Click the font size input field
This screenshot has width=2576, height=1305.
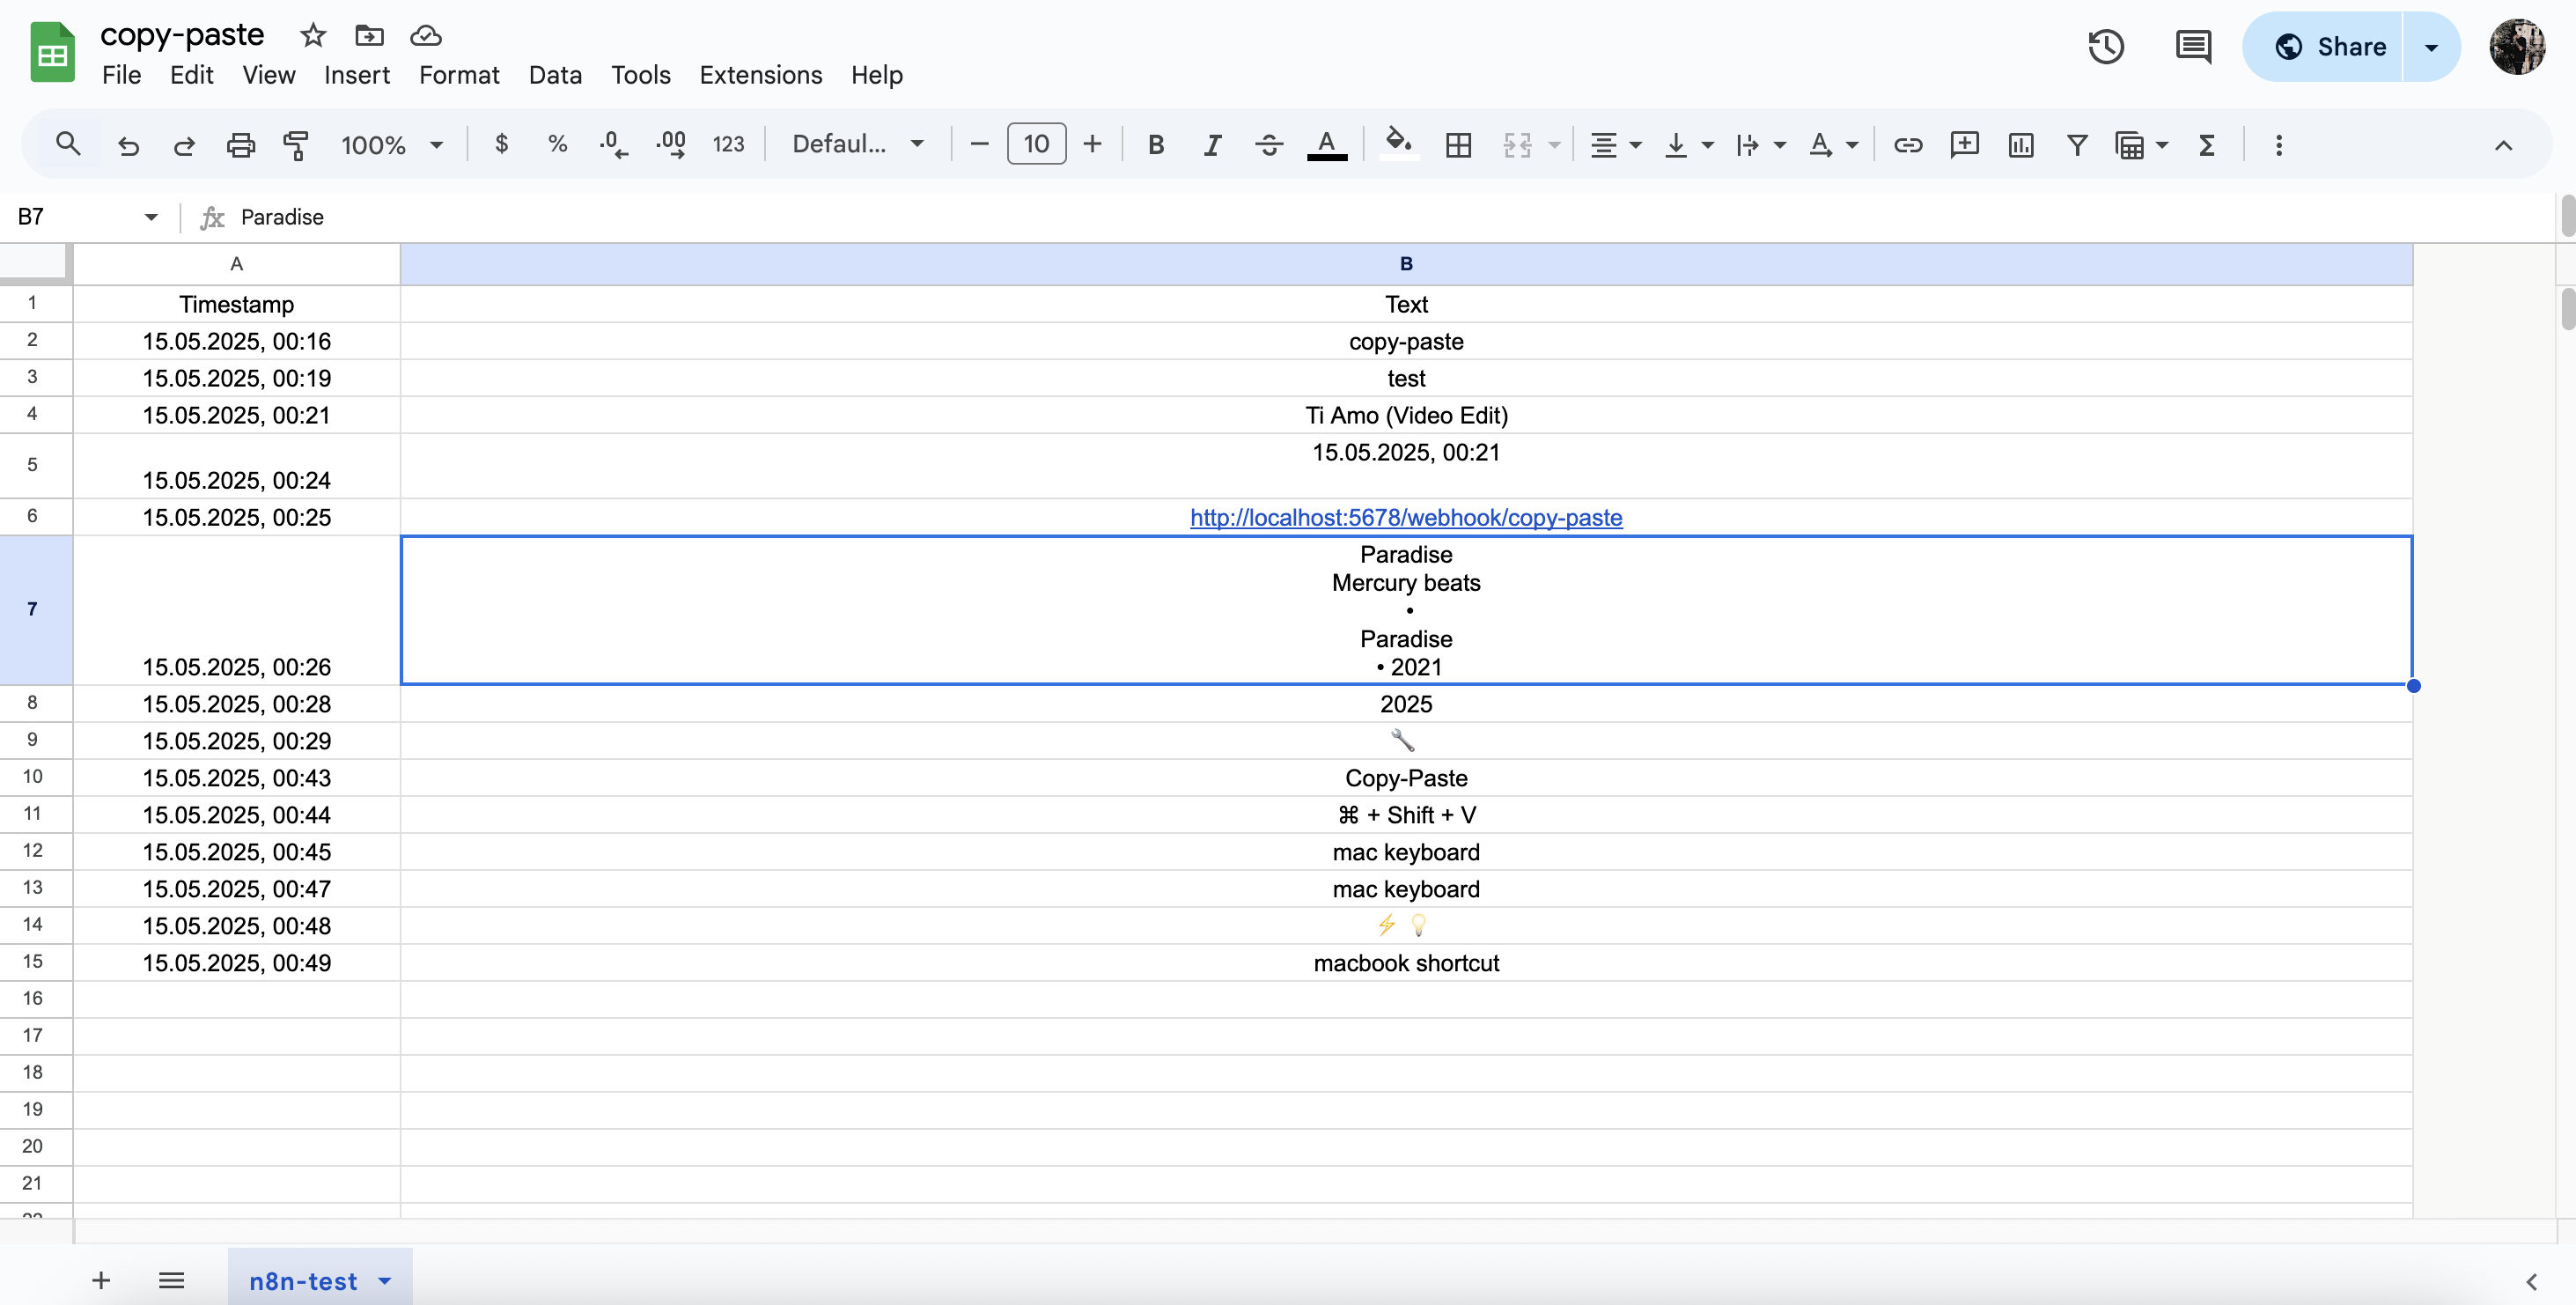click(1036, 145)
